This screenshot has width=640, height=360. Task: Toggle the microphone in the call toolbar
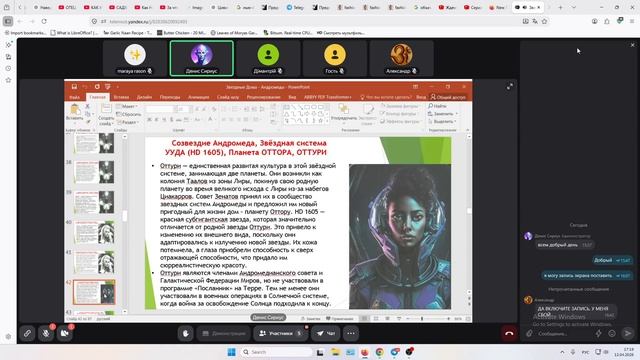click(46, 333)
